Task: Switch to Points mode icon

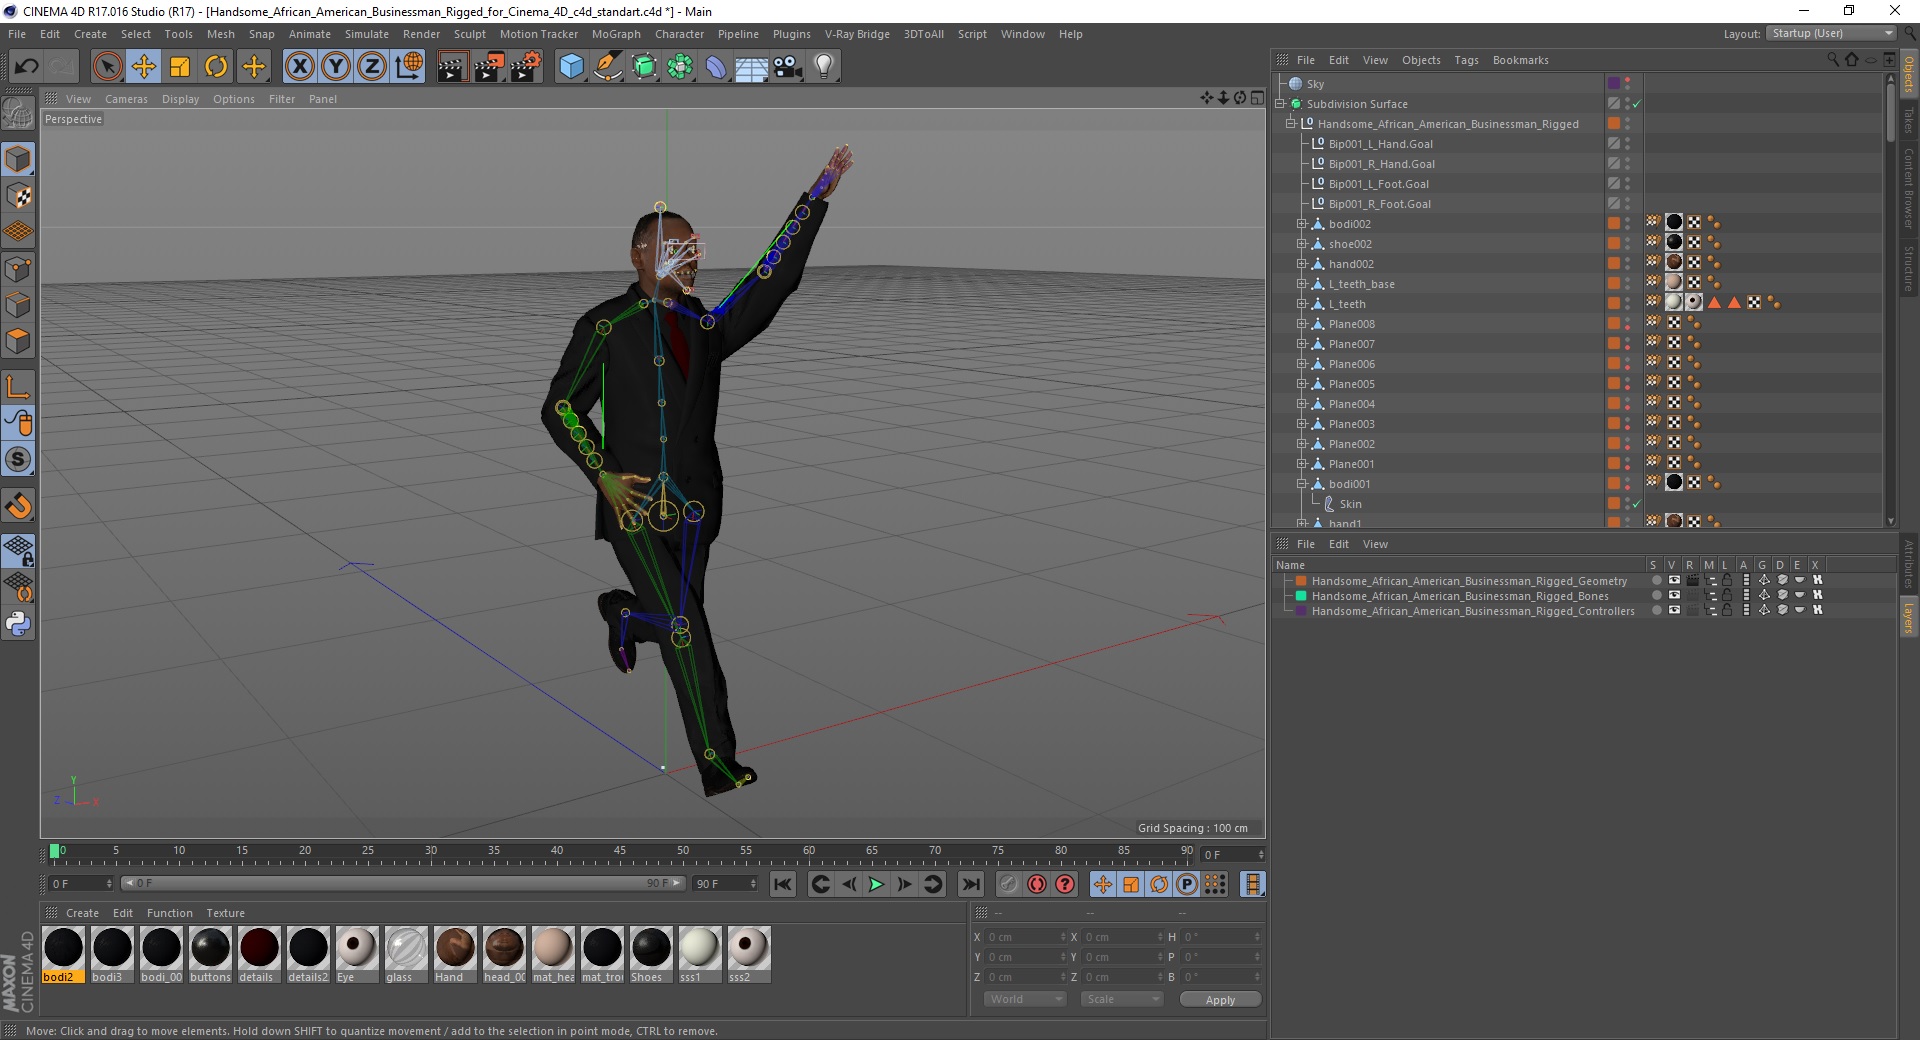Action: pos(18,269)
